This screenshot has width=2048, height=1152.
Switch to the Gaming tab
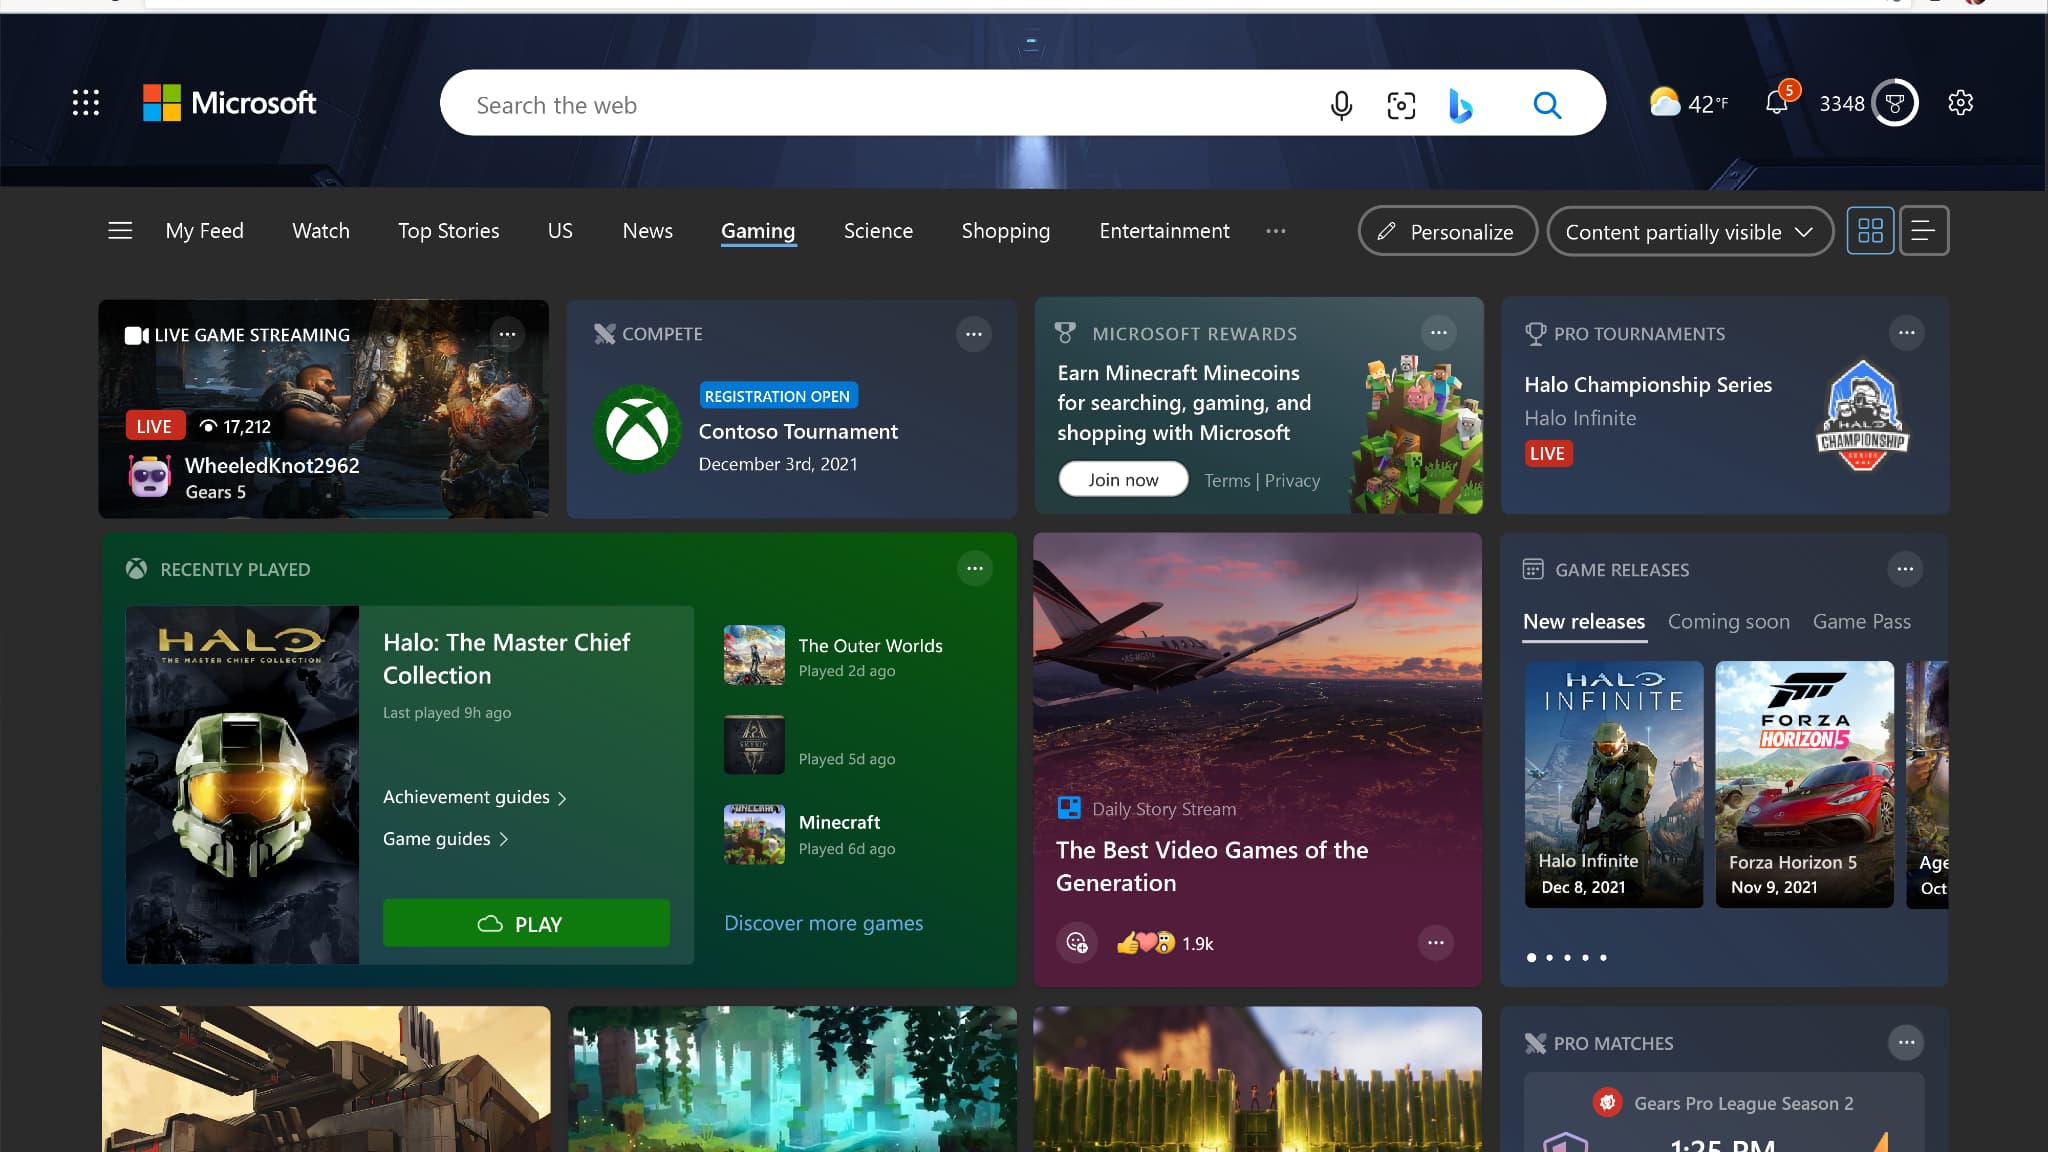point(758,230)
